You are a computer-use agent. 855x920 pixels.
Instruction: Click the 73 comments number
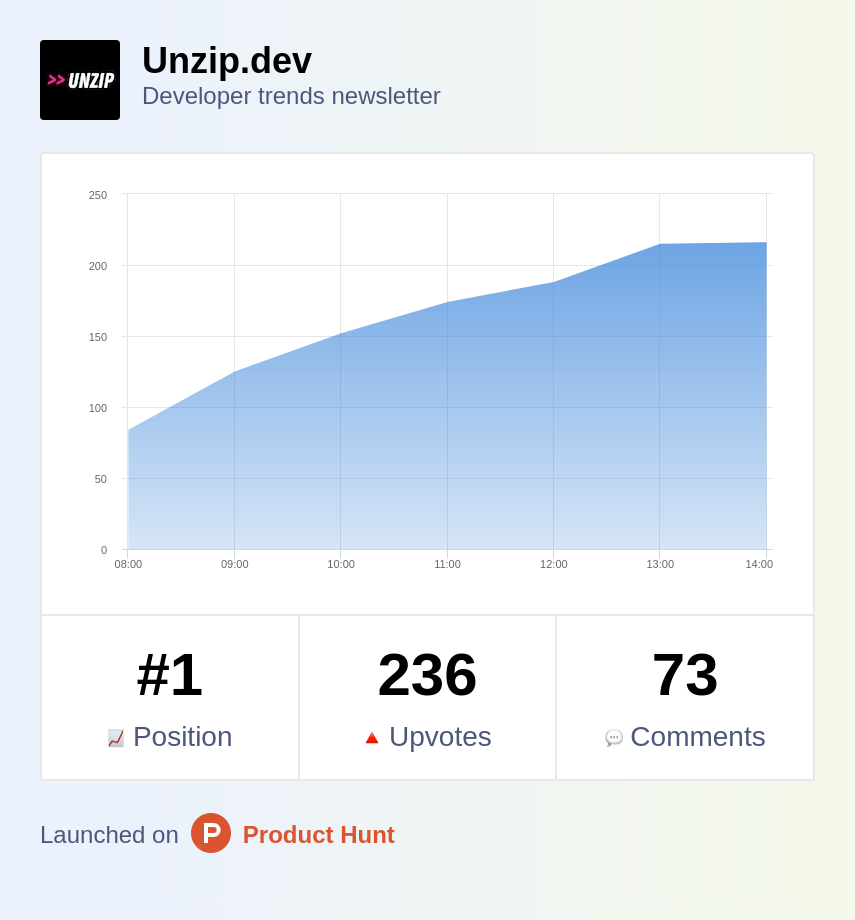pos(685,675)
